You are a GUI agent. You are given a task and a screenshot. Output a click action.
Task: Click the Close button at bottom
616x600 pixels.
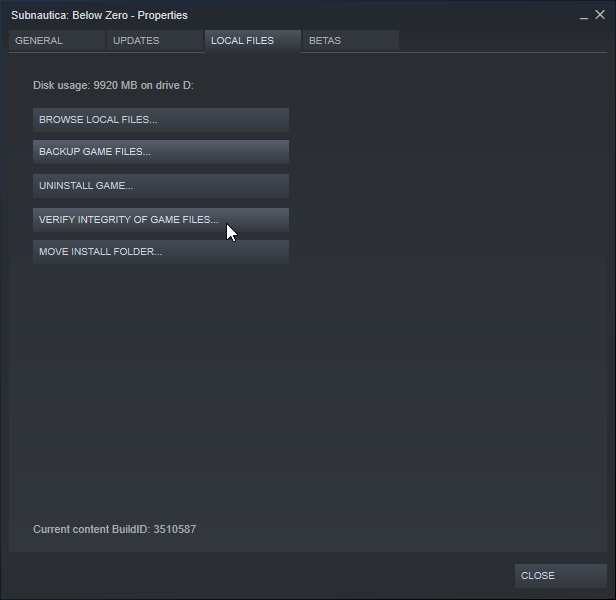[x=561, y=576]
